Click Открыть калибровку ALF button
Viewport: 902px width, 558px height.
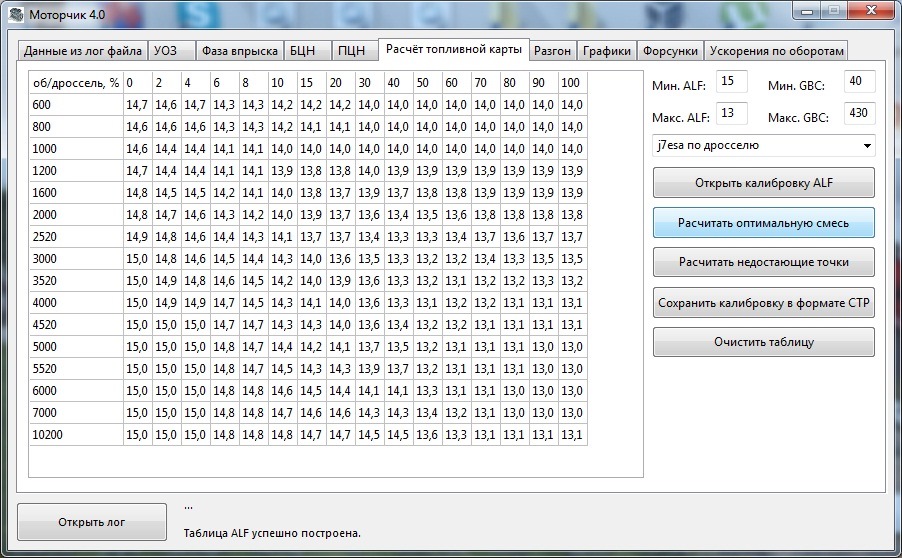[764, 183]
